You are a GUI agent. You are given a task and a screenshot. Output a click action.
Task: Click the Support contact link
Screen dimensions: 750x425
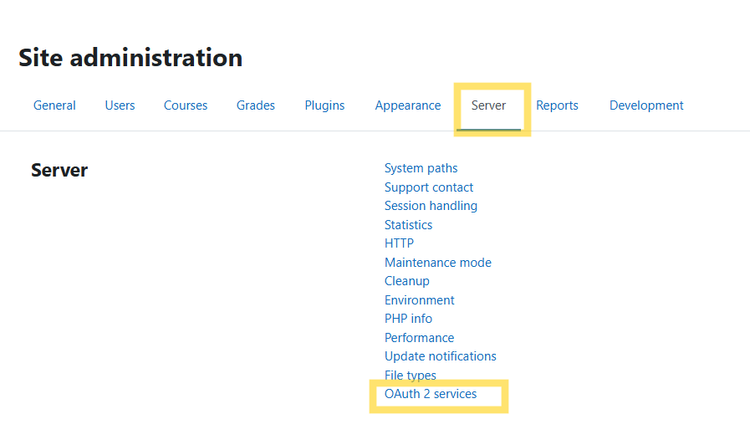pos(429,187)
